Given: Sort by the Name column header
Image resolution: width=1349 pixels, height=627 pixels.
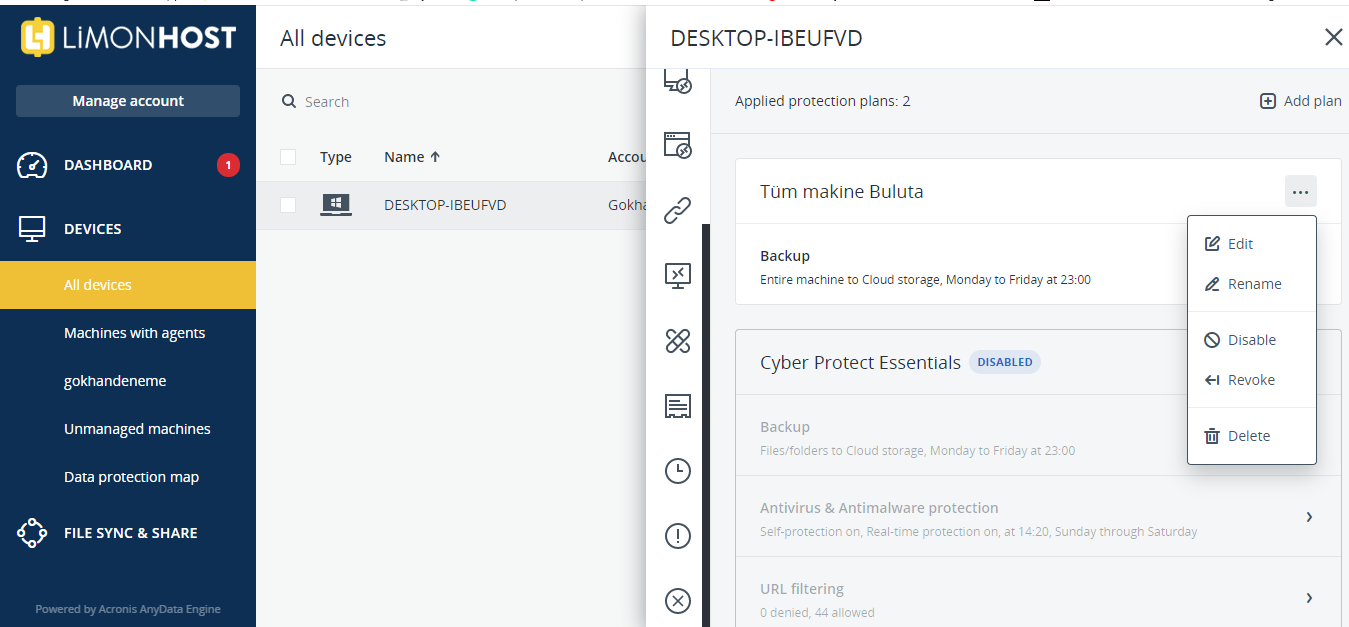Looking at the screenshot, I should point(405,157).
